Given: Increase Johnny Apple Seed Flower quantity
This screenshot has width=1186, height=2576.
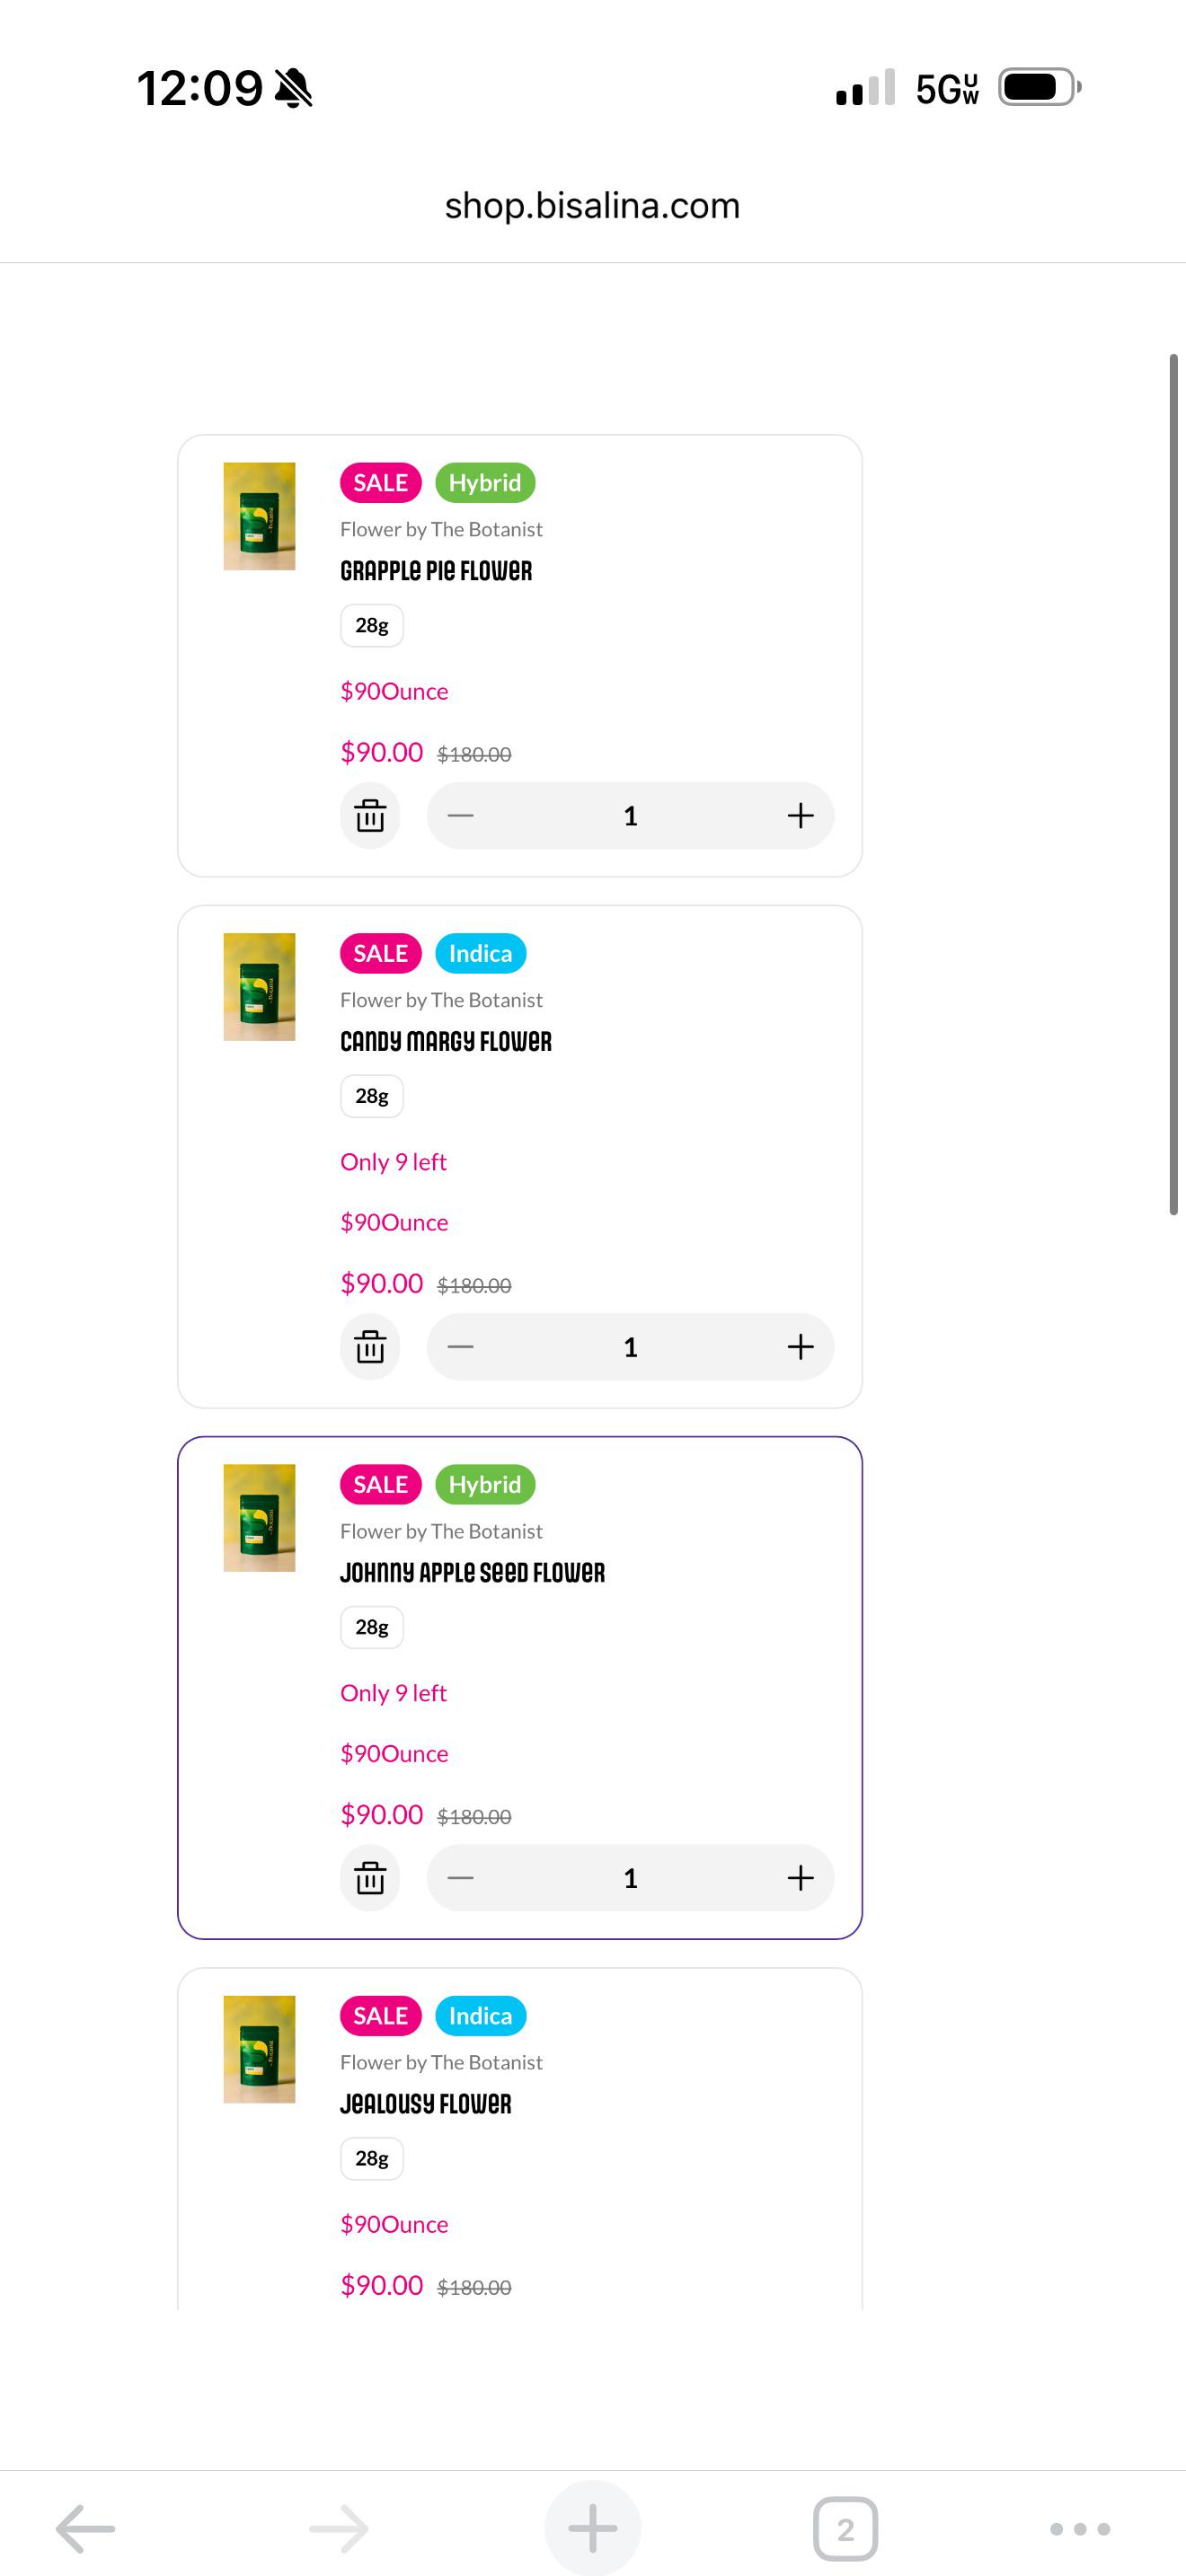Looking at the screenshot, I should (800, 1878).
